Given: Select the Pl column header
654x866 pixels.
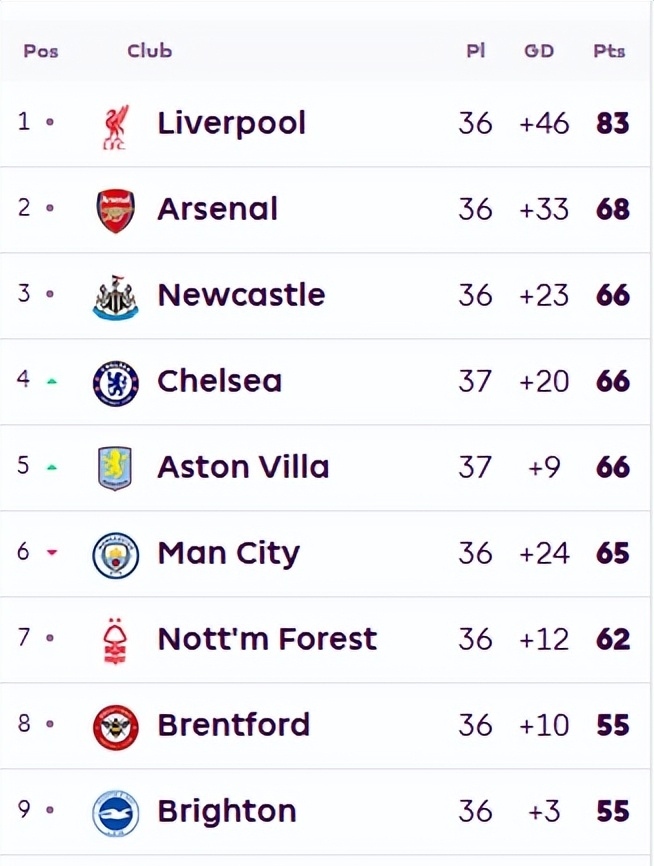Looking at the screenshot, I should click(476, 51).
